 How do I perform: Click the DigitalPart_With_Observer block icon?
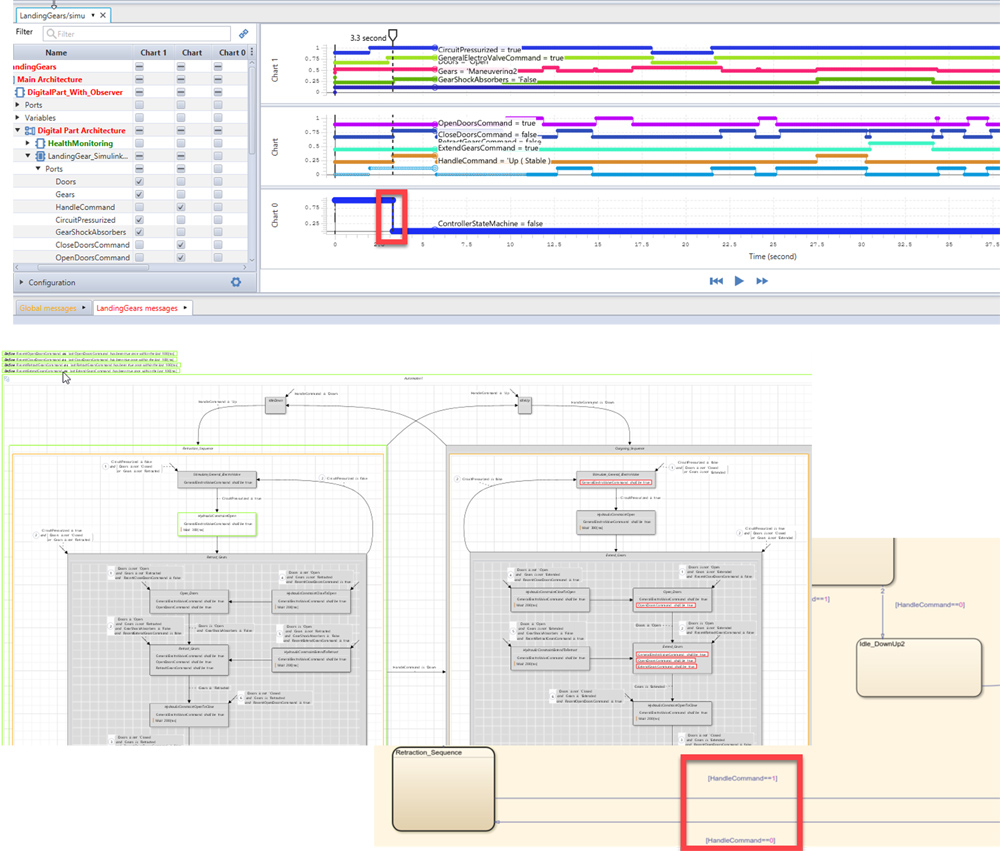click(x=20, y=92)
